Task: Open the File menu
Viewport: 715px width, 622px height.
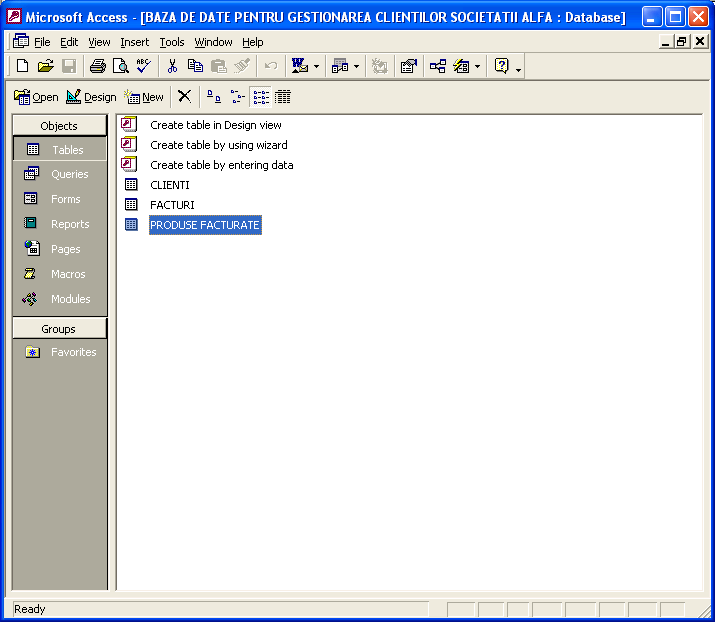Action: point(42,42)
